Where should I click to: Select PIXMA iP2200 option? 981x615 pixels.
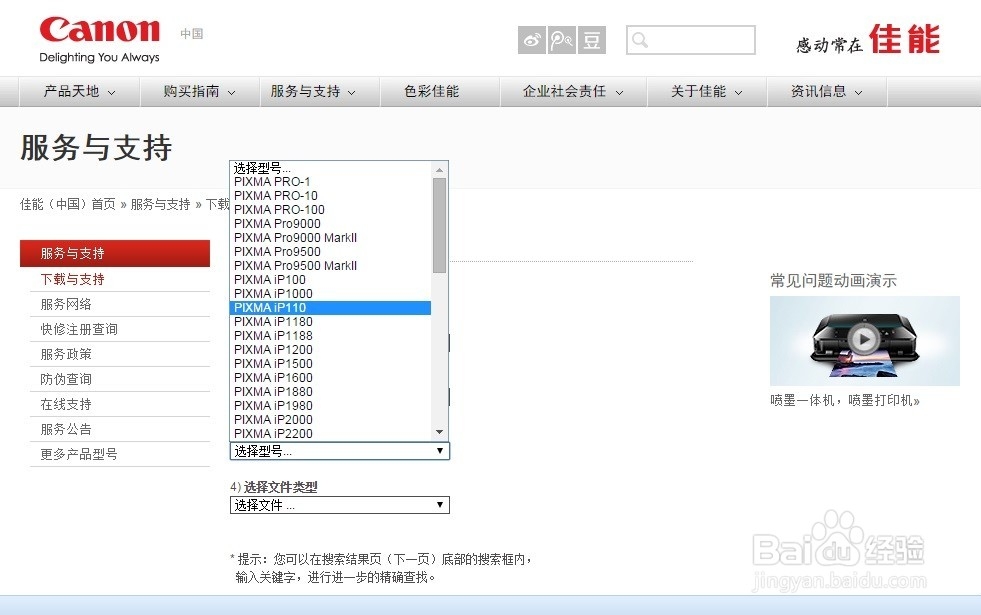coord(331,434)
